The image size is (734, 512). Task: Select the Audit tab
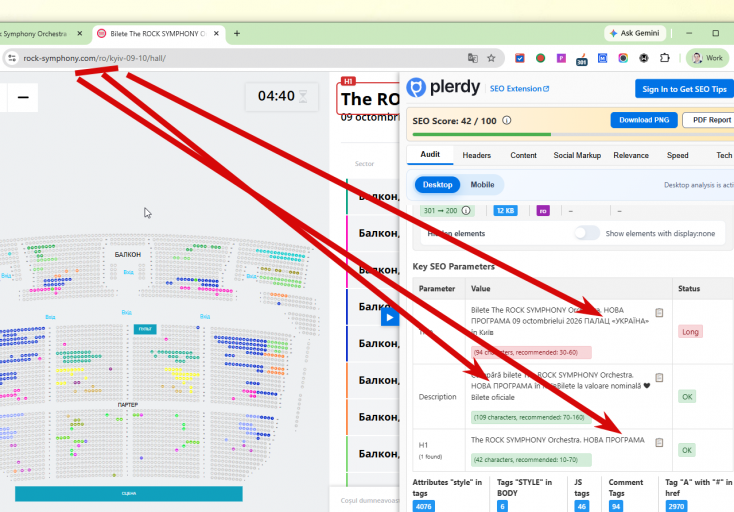430,154
